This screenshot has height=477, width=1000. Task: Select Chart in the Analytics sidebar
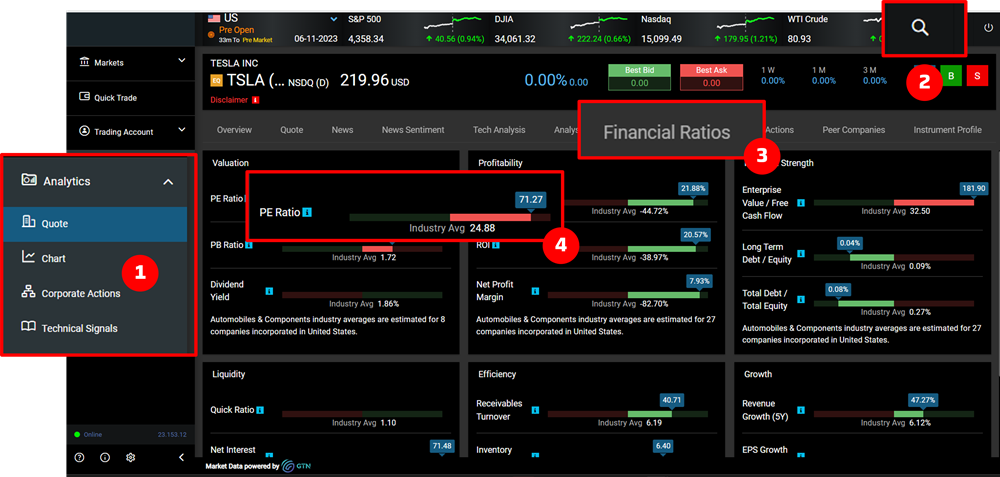[44, 258]
